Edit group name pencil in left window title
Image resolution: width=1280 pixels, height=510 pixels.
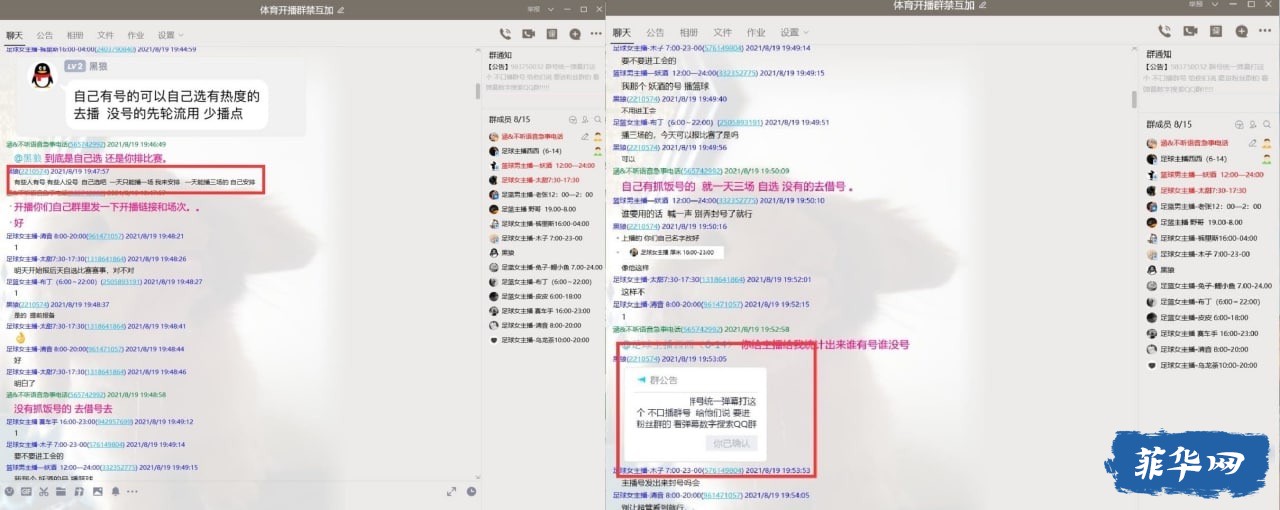click(x=341, y=9)
